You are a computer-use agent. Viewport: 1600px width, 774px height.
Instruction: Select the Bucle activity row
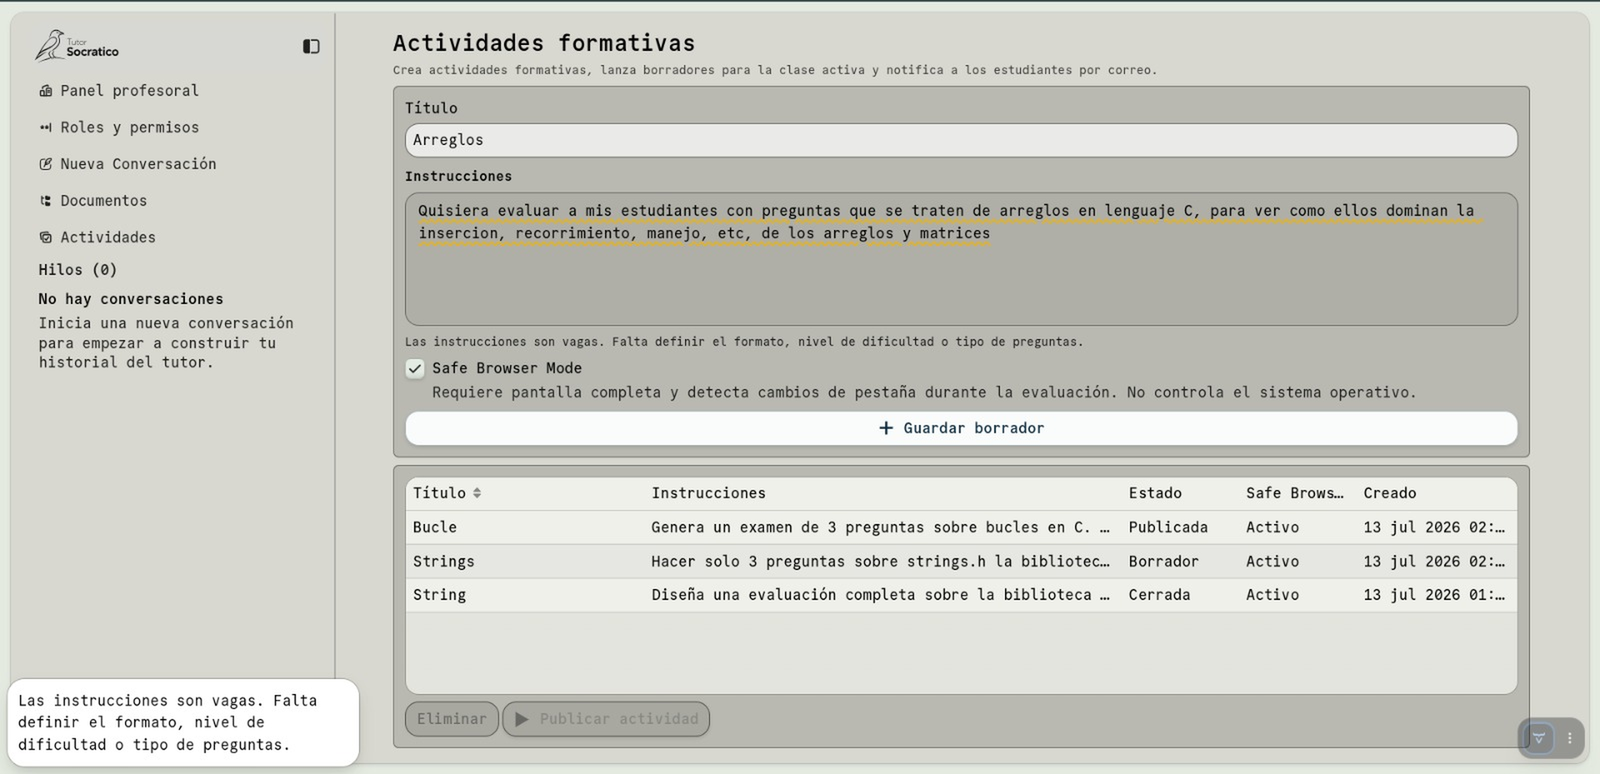click(x=961, y=527)
